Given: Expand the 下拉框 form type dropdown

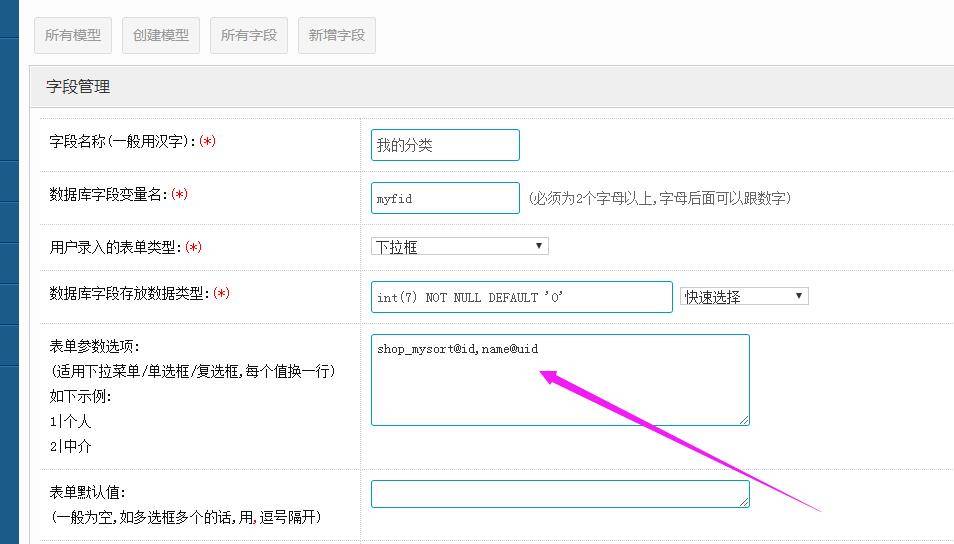Looking at the screenshot, I should coord(459,246).
